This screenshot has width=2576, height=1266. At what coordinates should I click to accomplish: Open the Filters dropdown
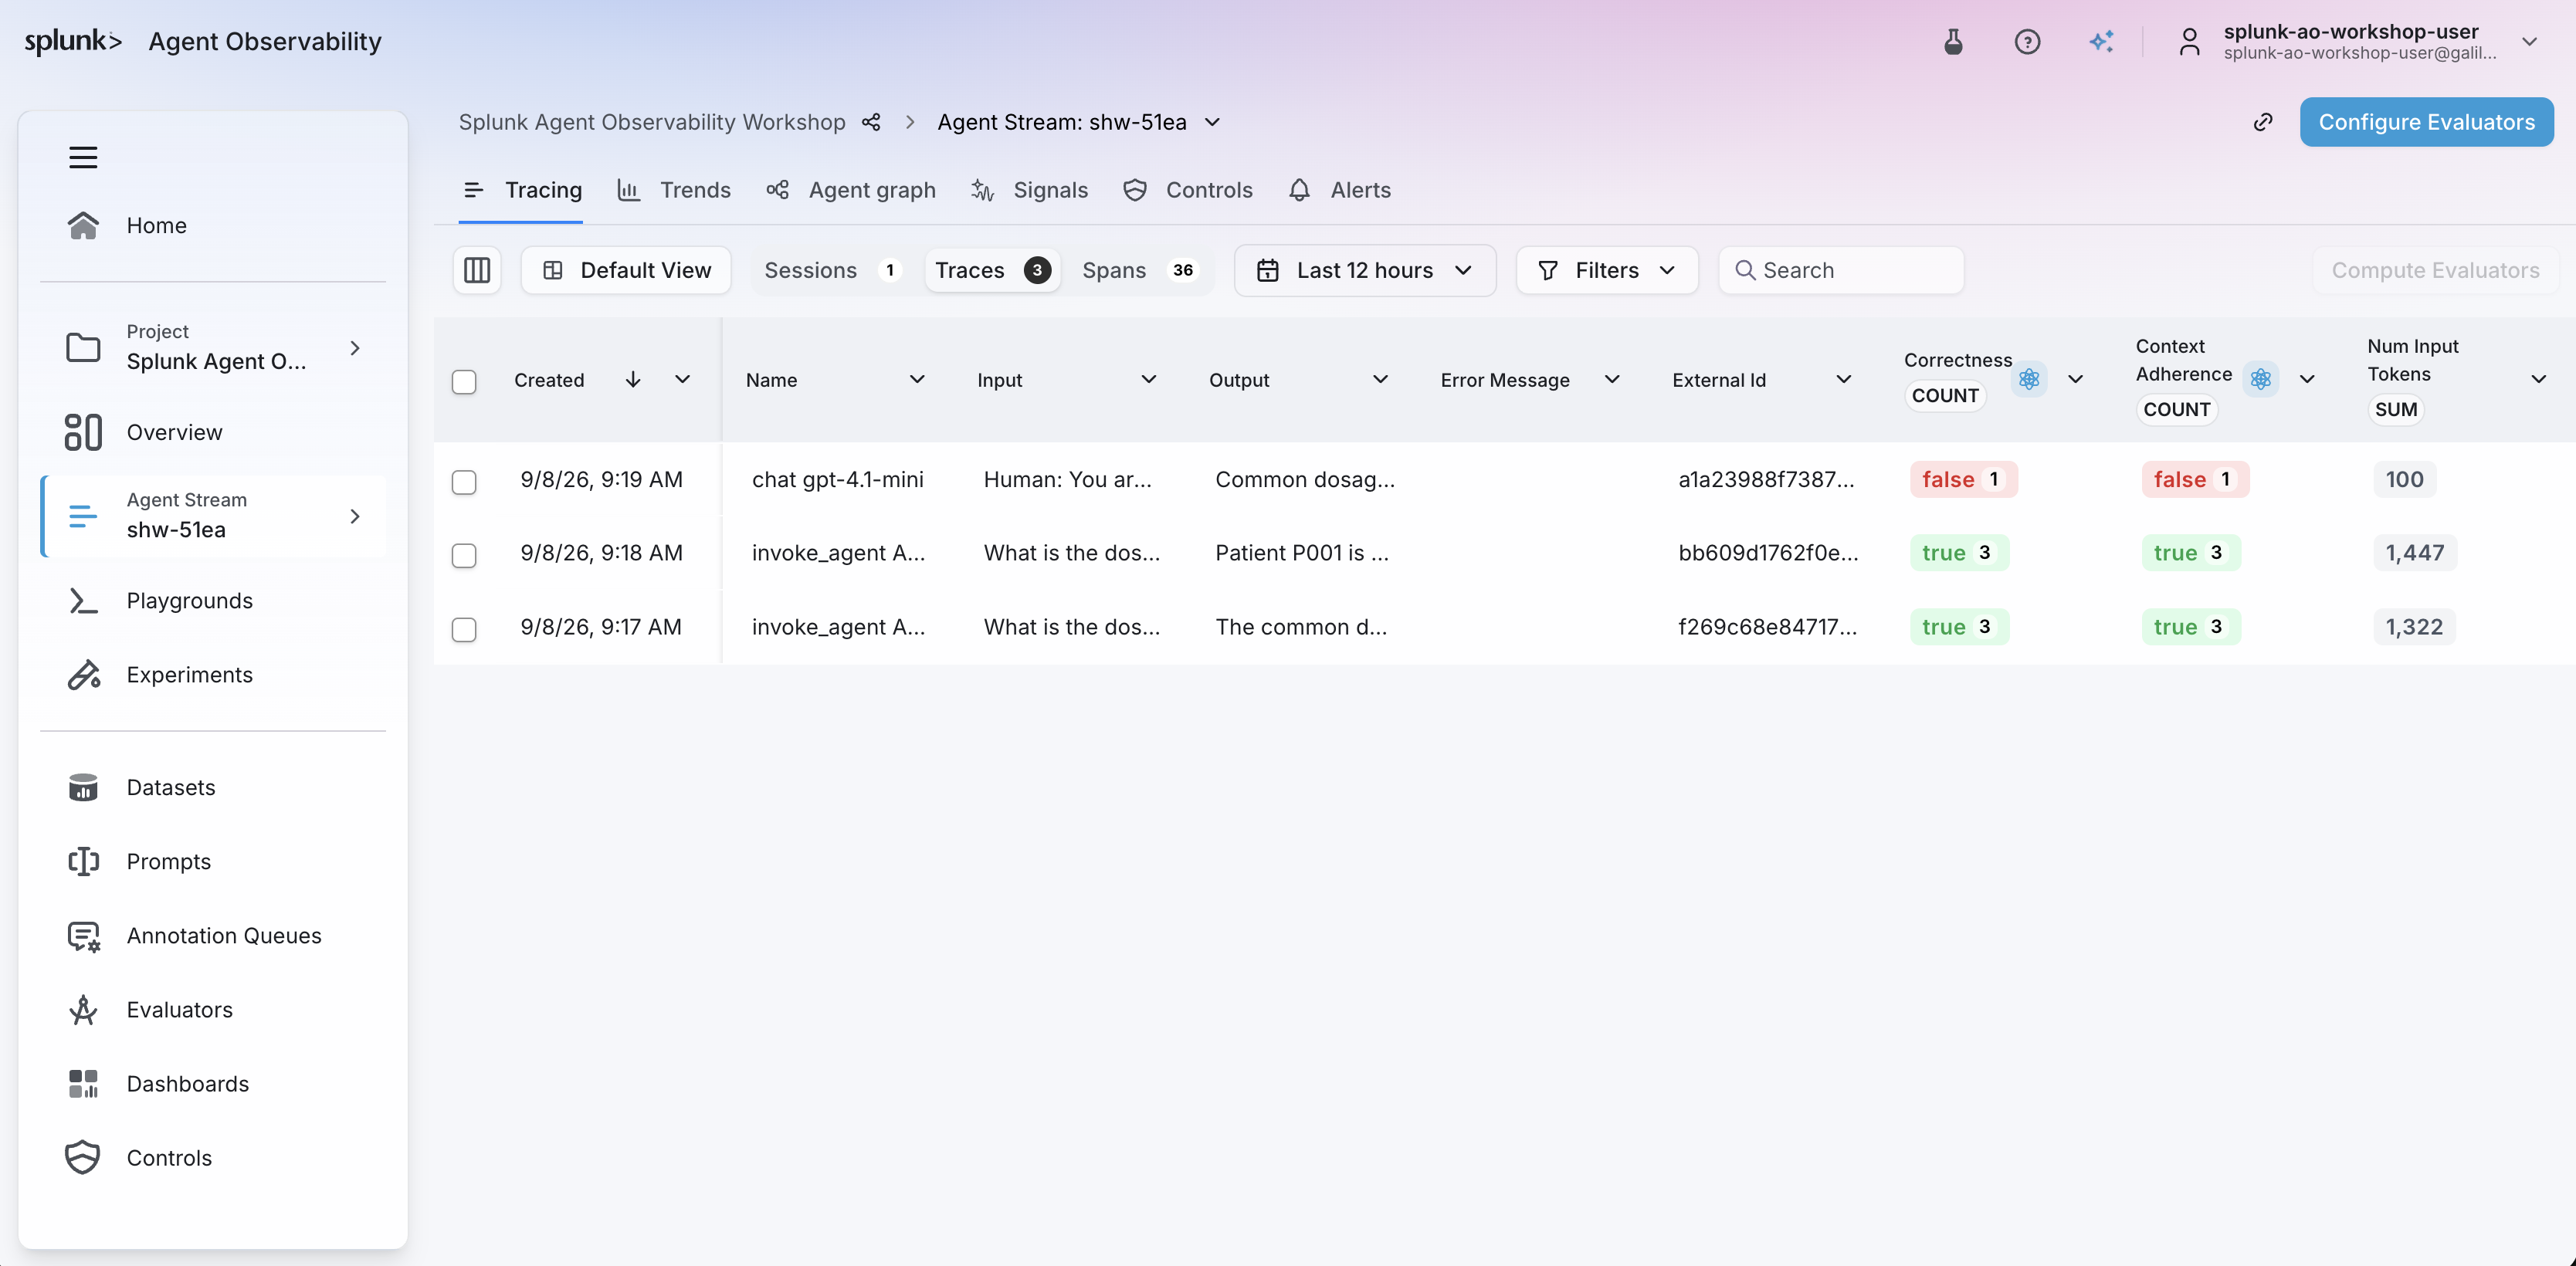pos(1607,270)
